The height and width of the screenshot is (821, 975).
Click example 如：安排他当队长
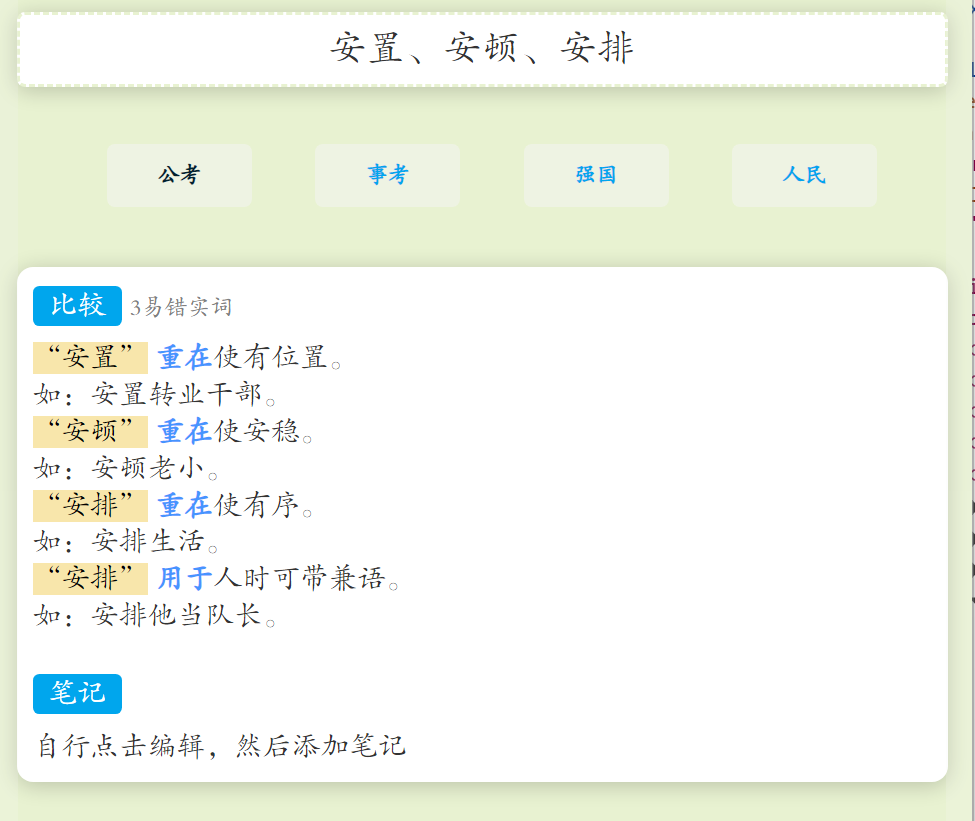pos(154,616)
